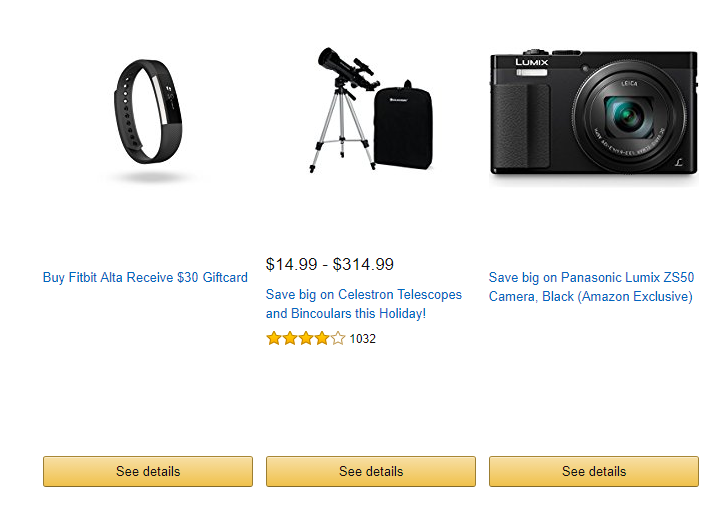
Task: Click the 'Camera, Black (Amazon Exclusive)' link line
Action: (x=591, y=297)
